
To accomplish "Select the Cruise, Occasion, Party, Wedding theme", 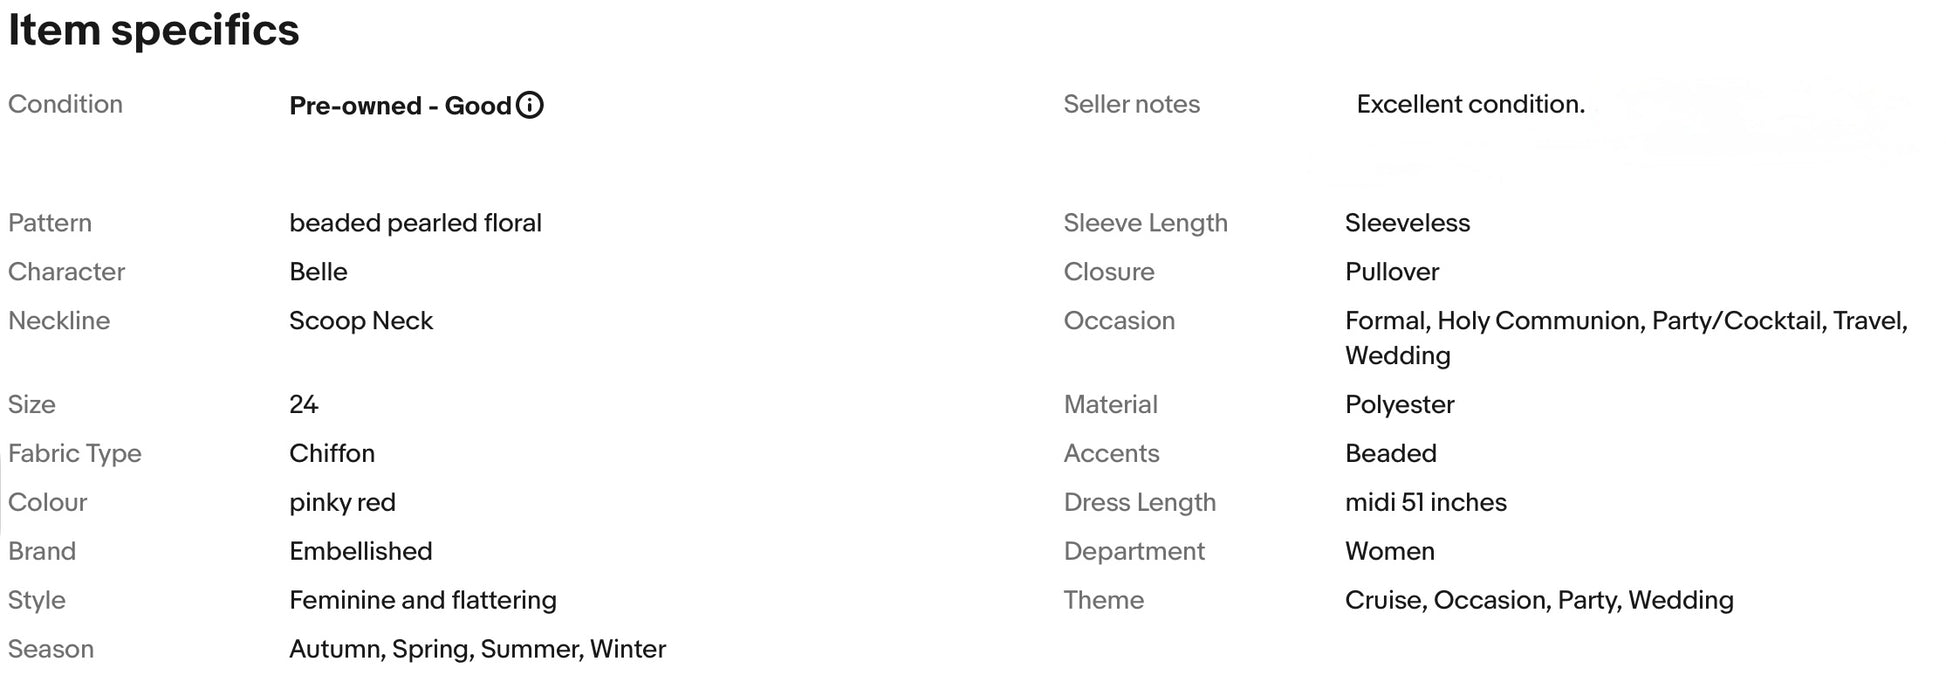I will 1539,601.
